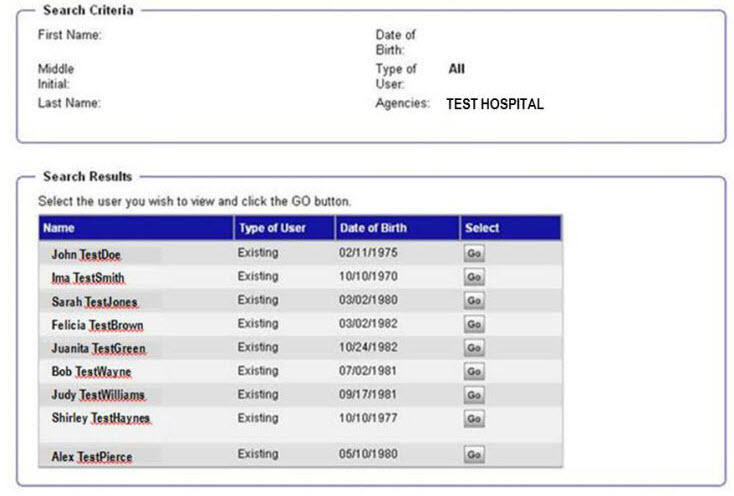Click birth date 10/24/1982 in results
This screenshot has height=496, width=734.
point(368,347)
